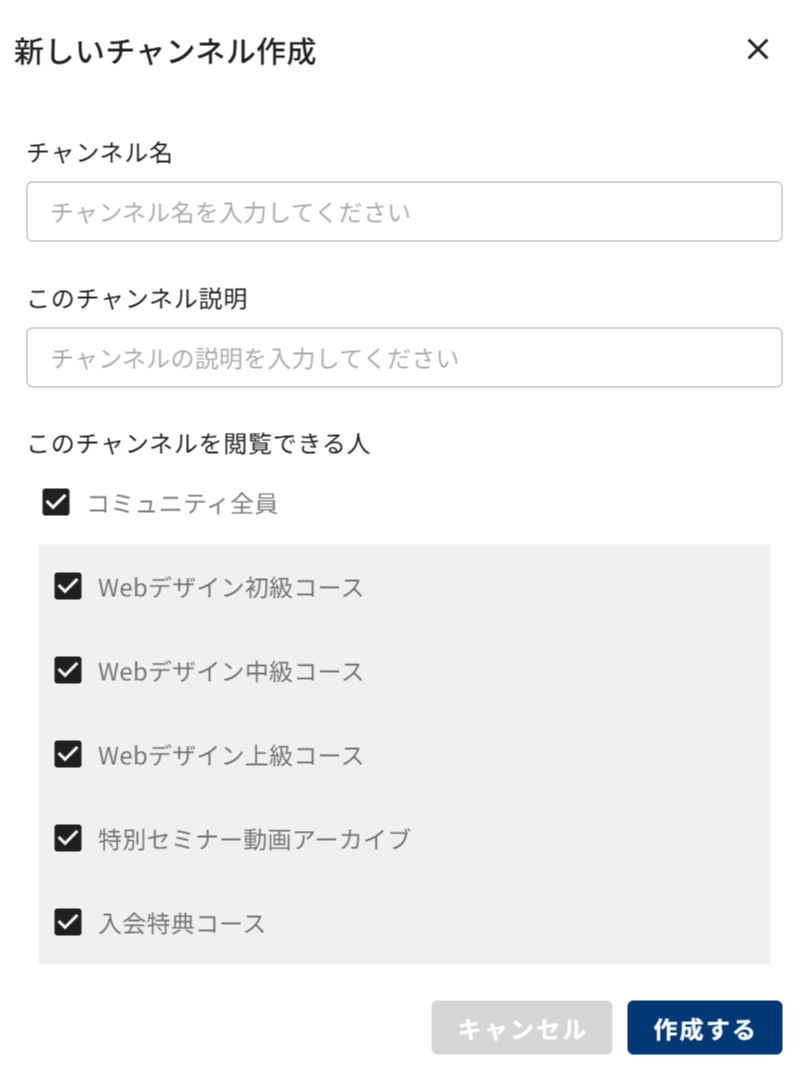Toggle the Webデザイン上級コース checkbox

pos(68,754)
